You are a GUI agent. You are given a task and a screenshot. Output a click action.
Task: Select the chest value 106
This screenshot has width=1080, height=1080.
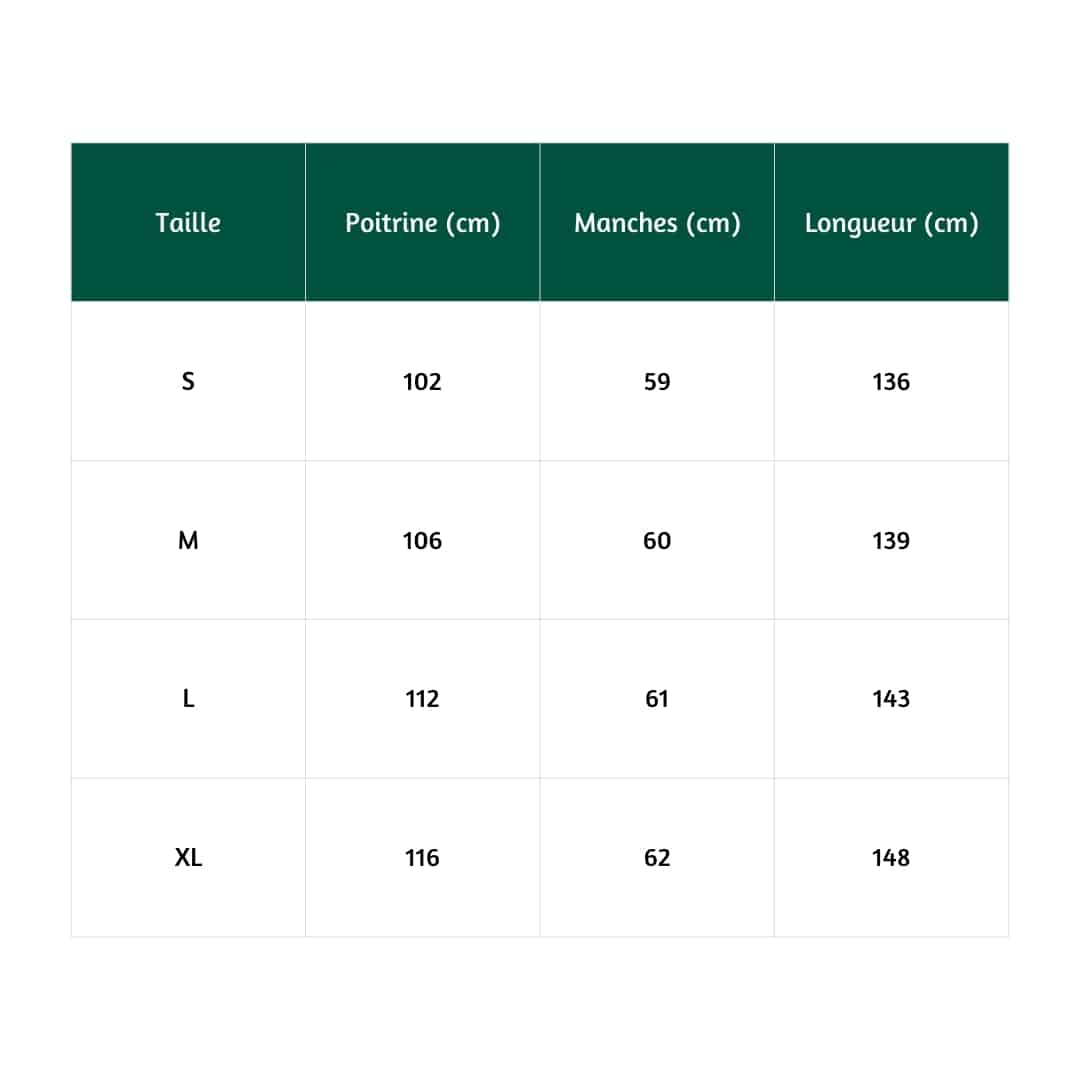point(422,540)
